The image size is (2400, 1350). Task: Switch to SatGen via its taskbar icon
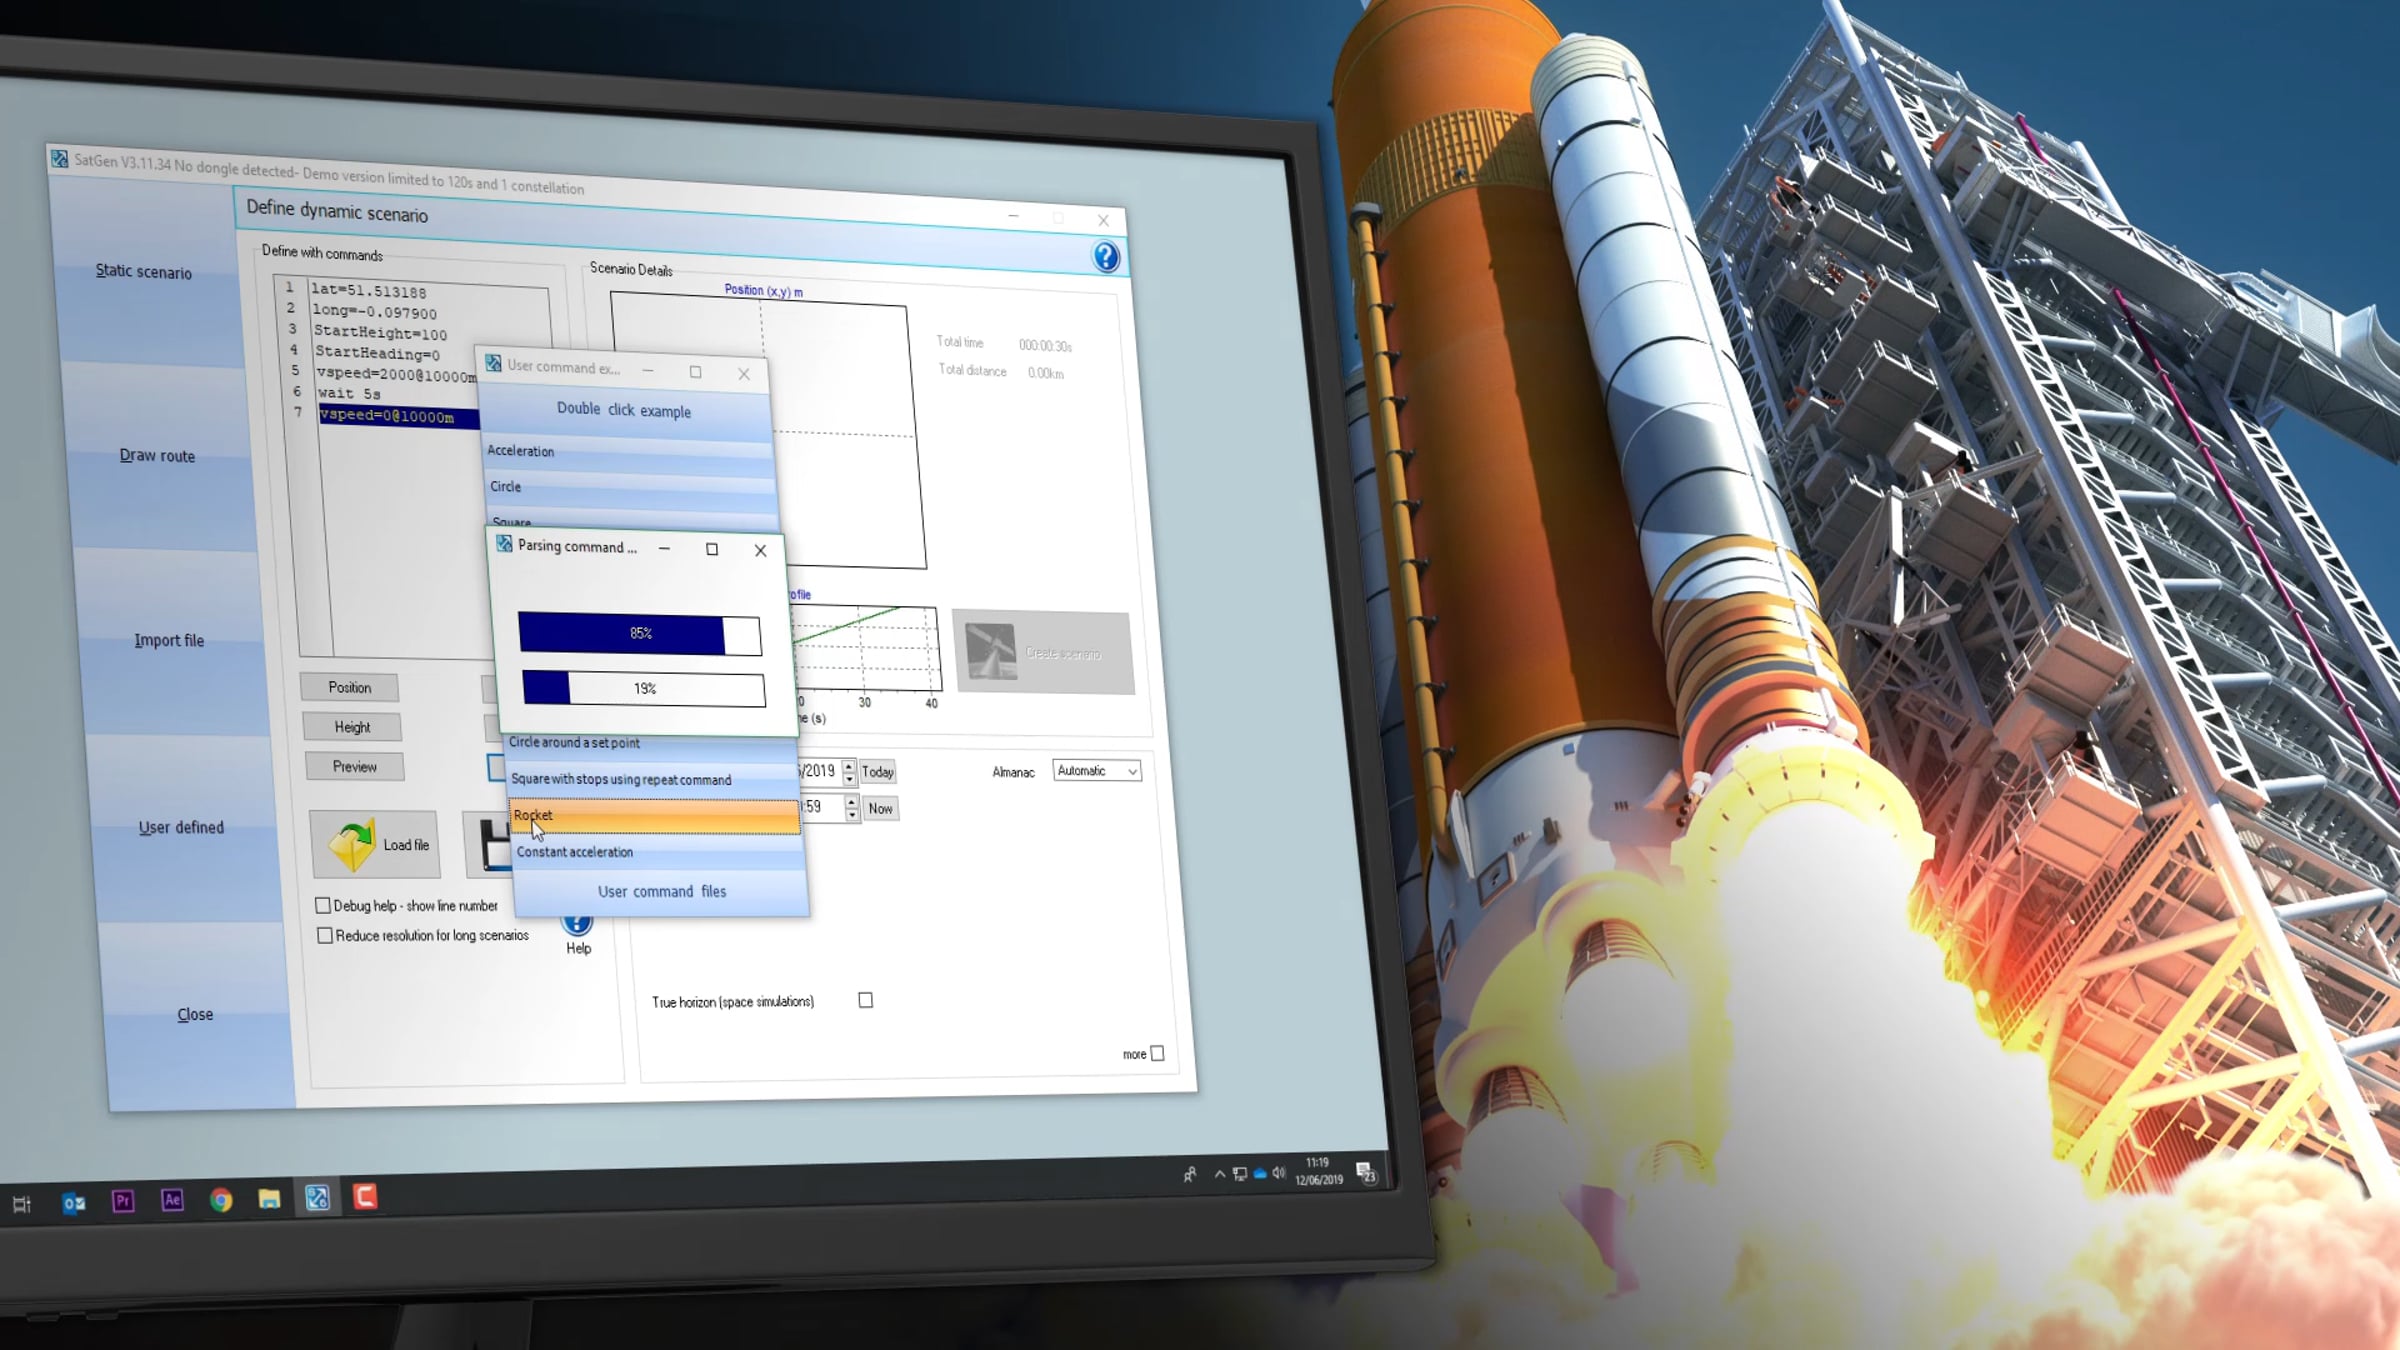click(318, 1197)
